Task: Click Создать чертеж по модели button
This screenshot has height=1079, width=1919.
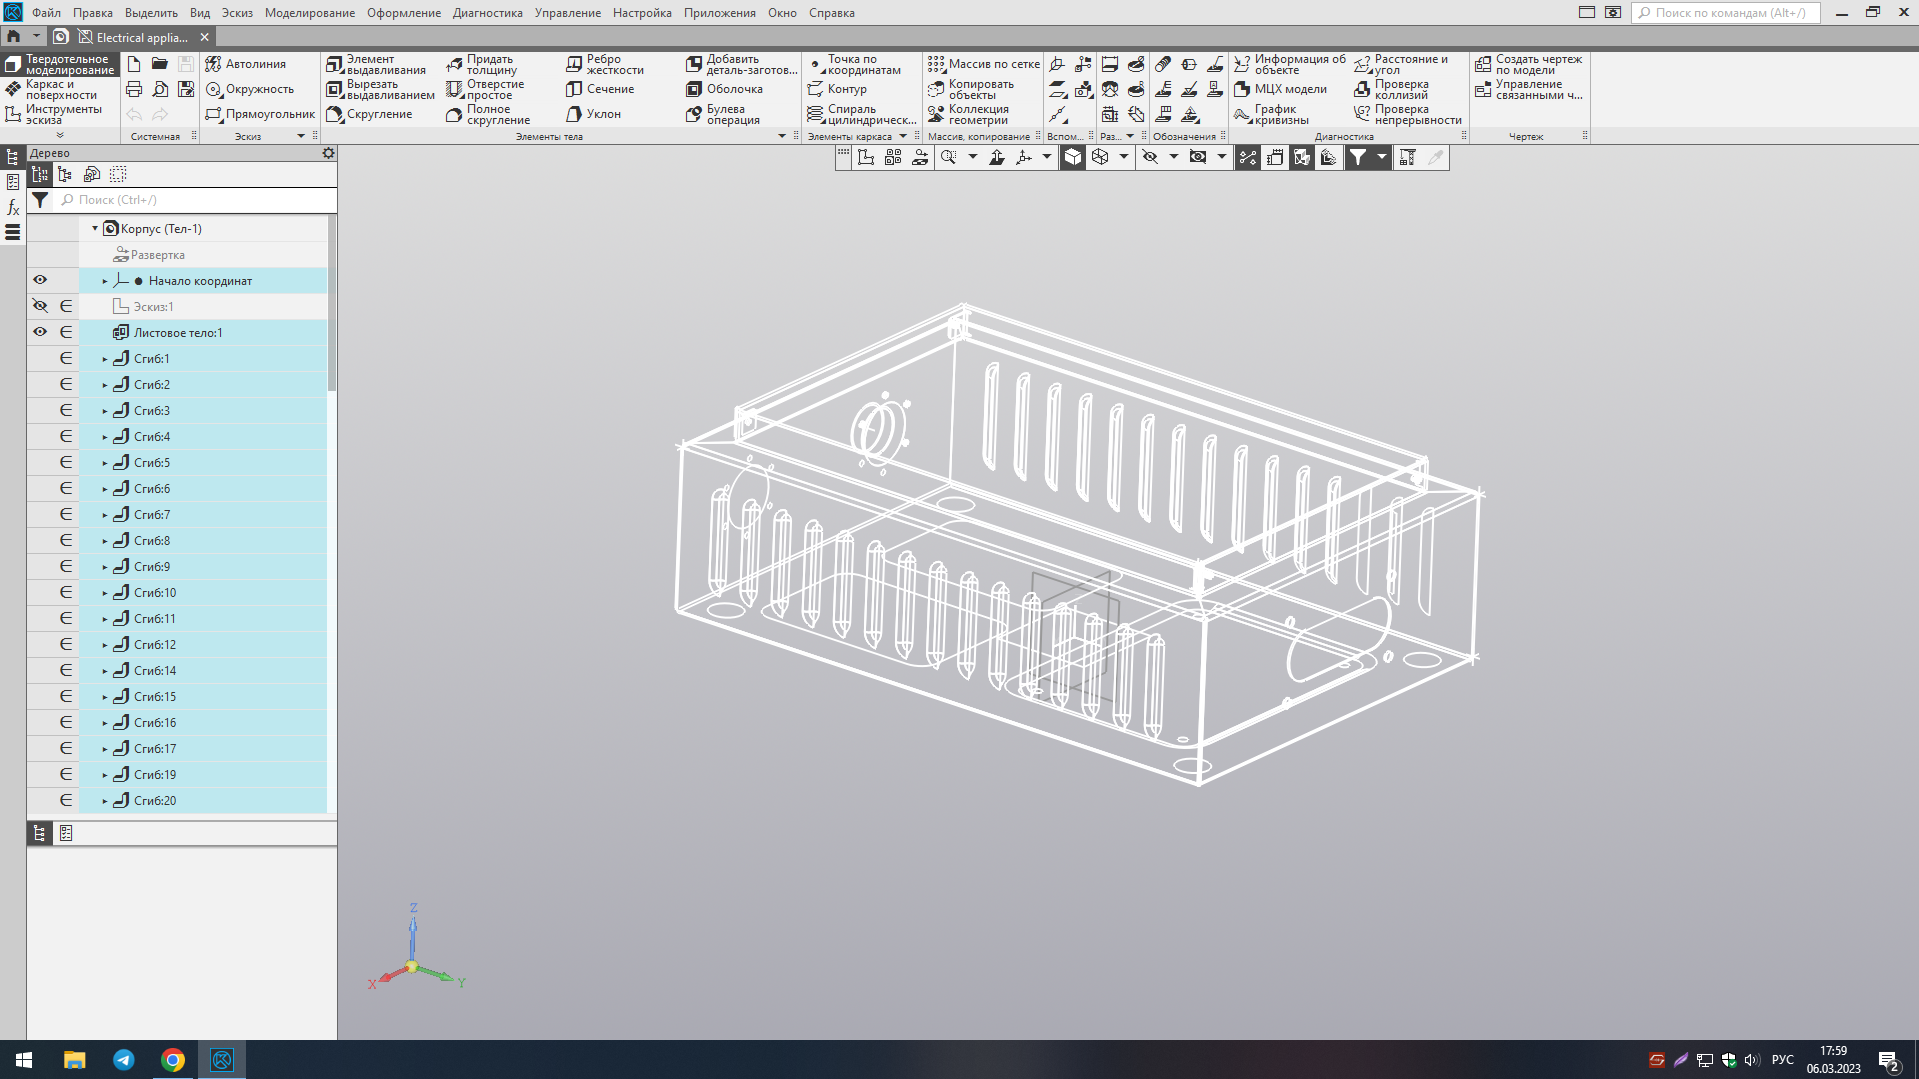Action: [x=1529, y=65]
